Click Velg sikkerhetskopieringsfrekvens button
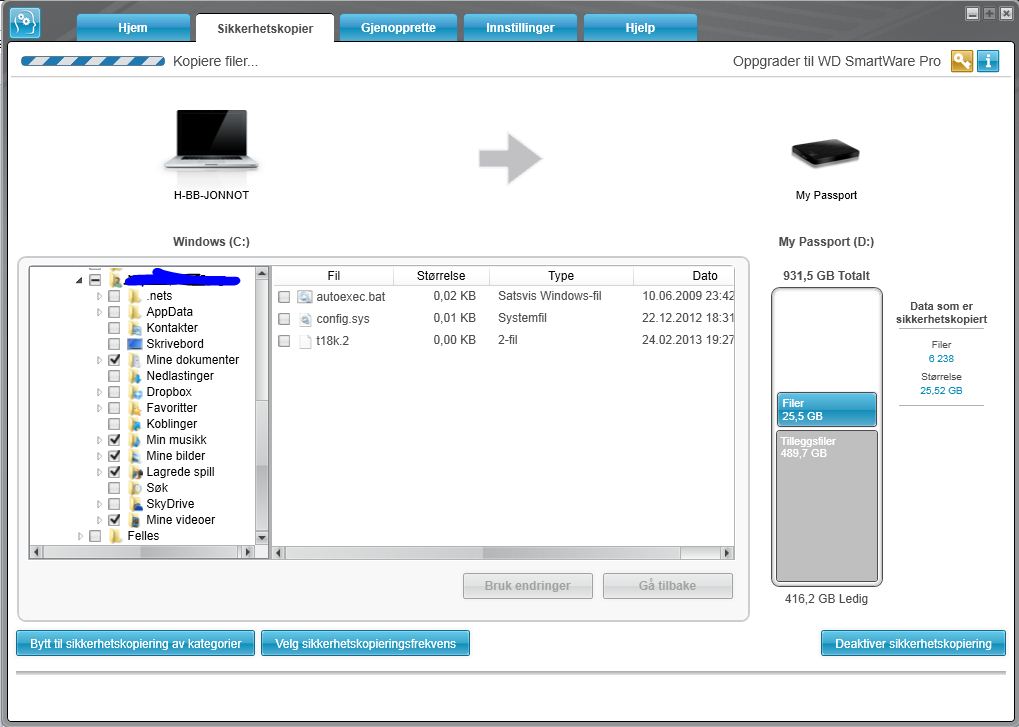Viewport: 1019px width, 727px height. (365, 643)
